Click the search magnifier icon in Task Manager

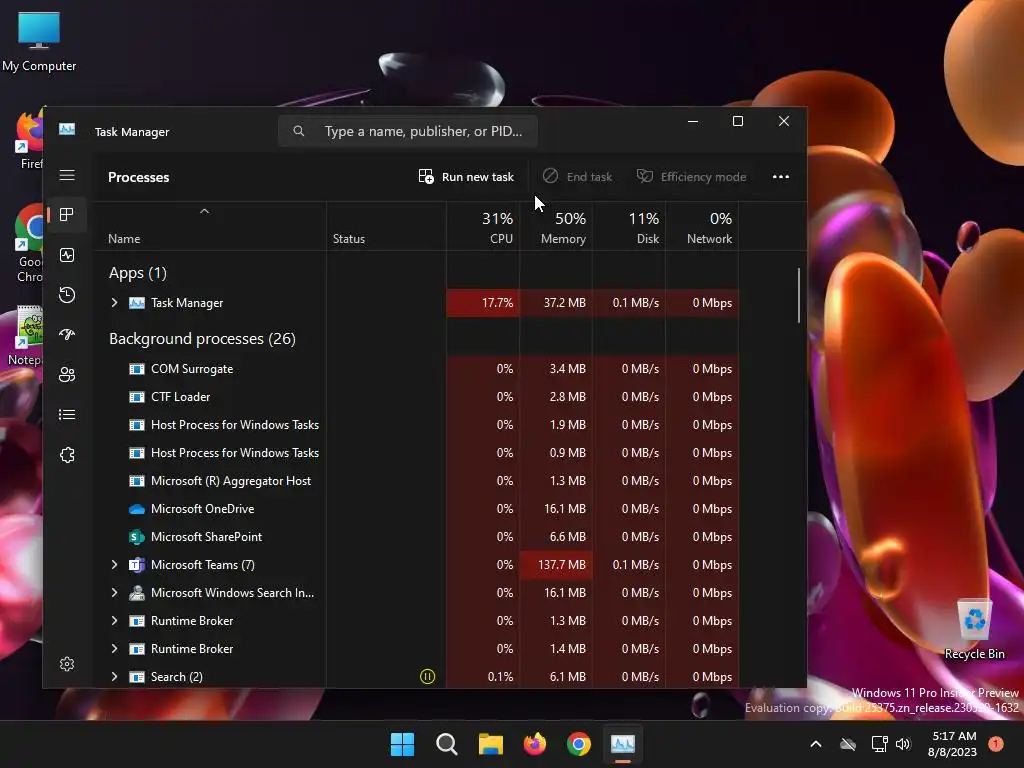click(x=298, y=131)
